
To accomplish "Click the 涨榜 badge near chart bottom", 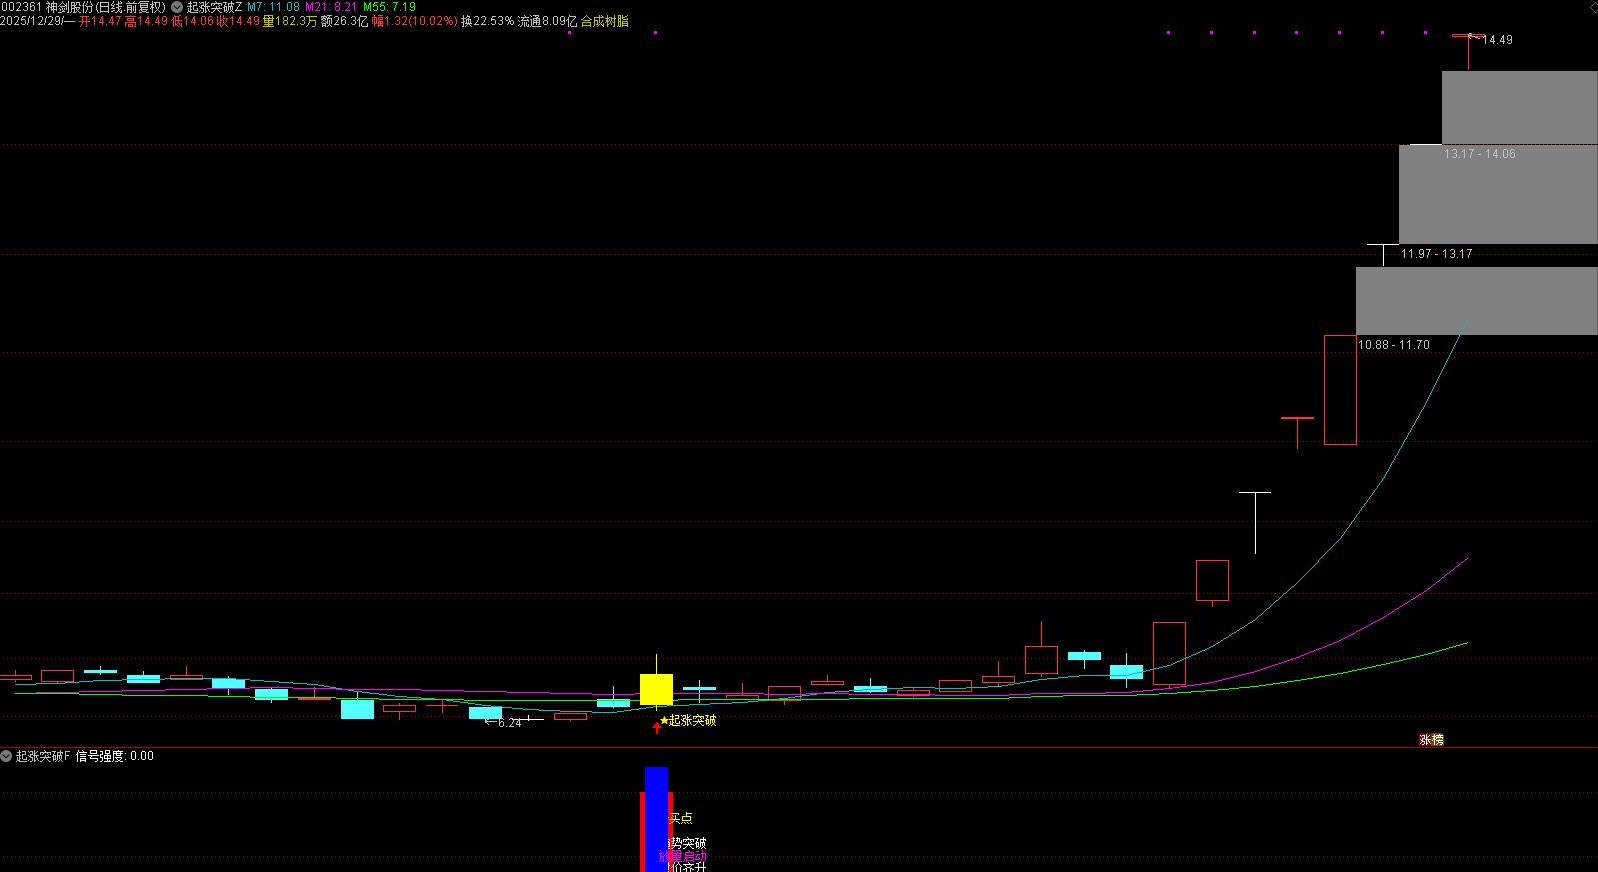I will tap(1431, 740).
